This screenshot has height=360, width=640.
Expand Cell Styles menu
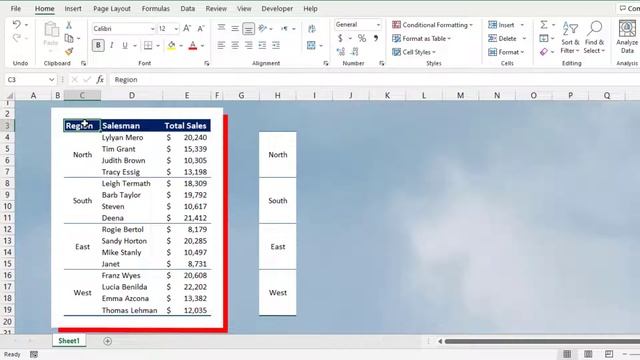click(x=414, y=52)
